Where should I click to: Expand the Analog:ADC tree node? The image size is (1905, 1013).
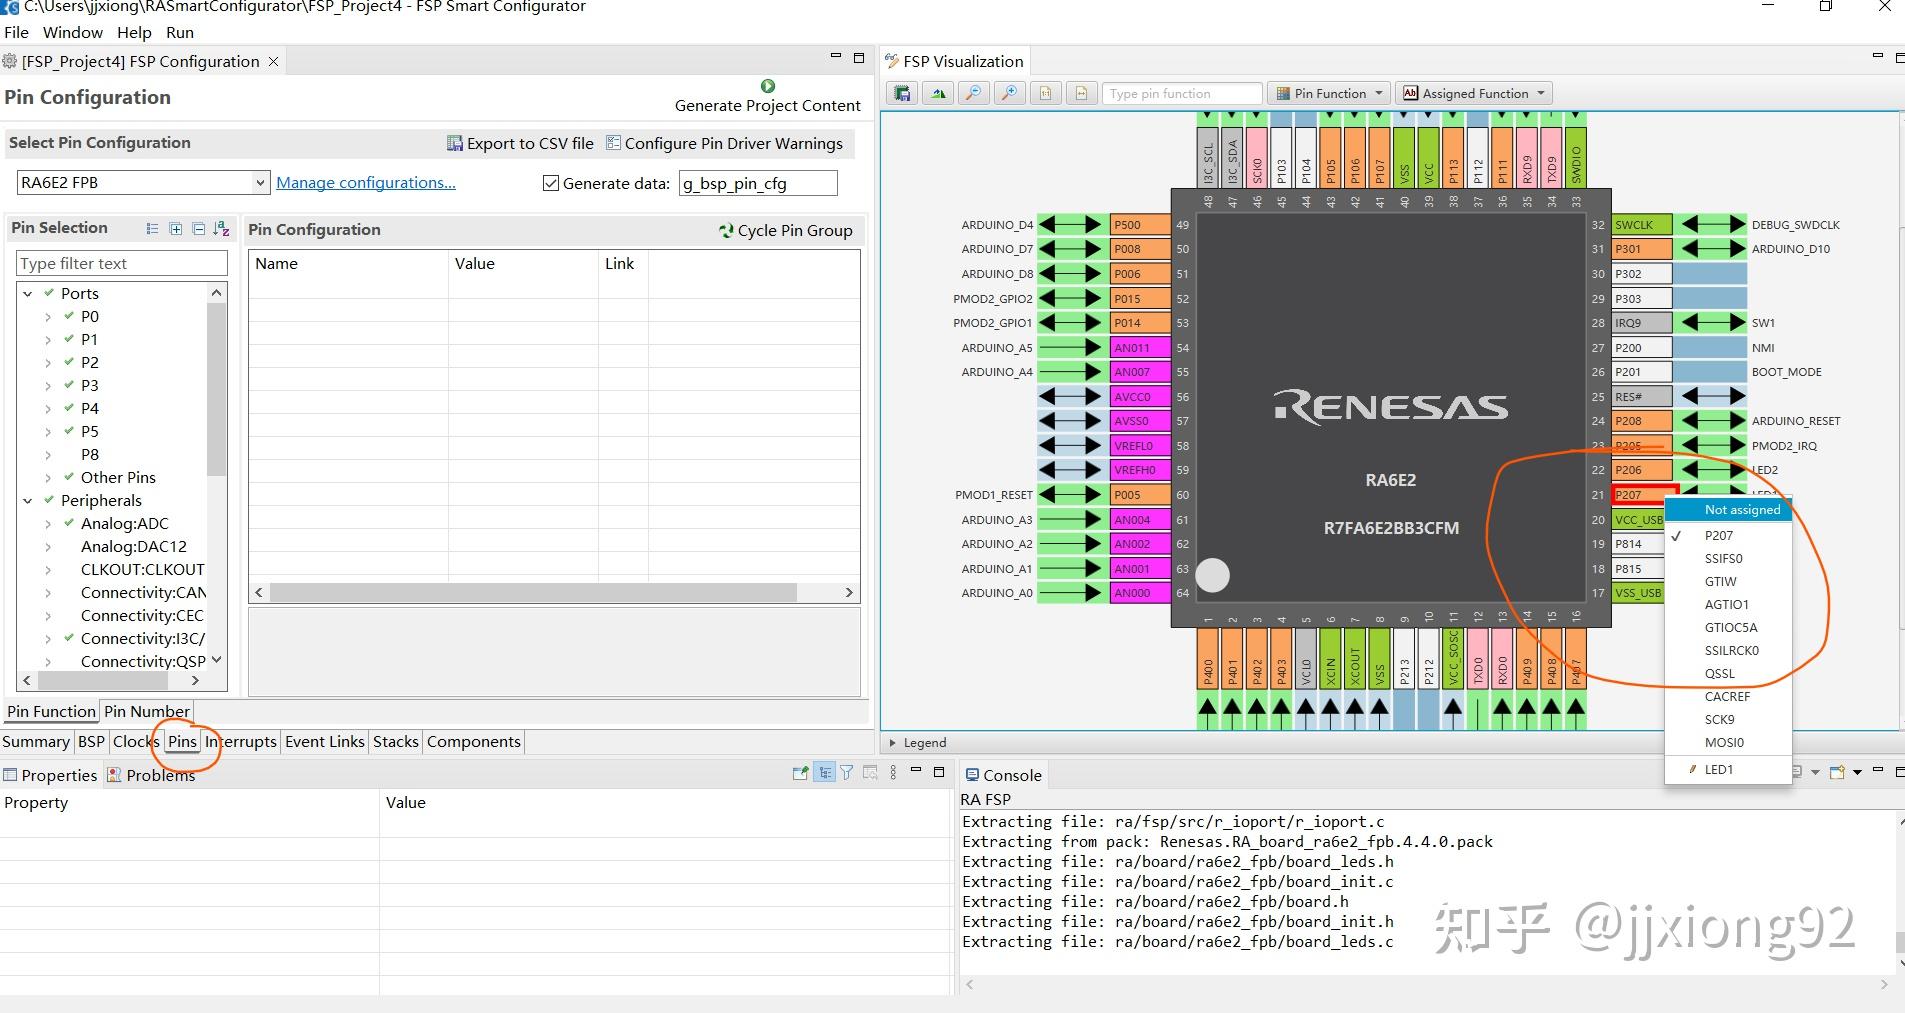coord(48,523)
